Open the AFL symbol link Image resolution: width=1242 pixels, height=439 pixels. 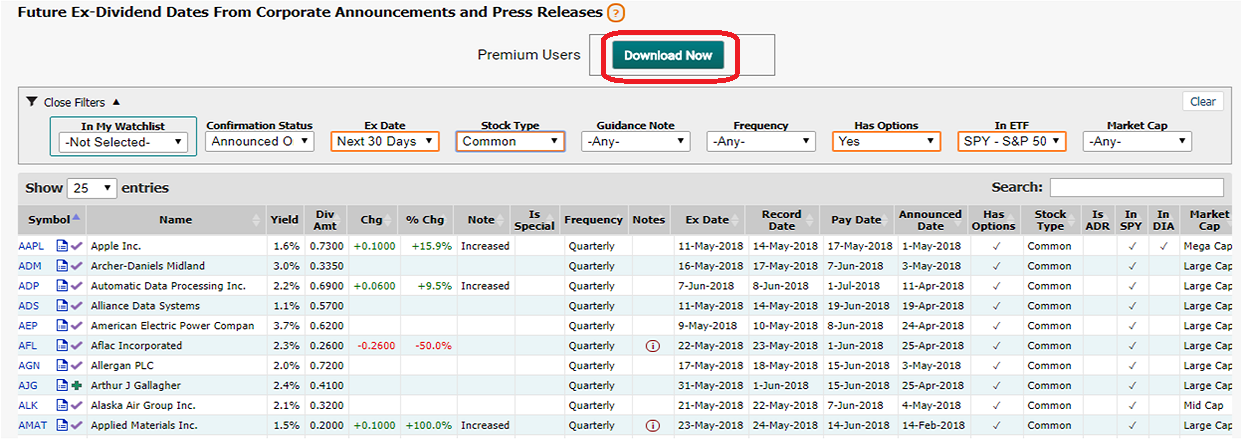coord(29,346)
